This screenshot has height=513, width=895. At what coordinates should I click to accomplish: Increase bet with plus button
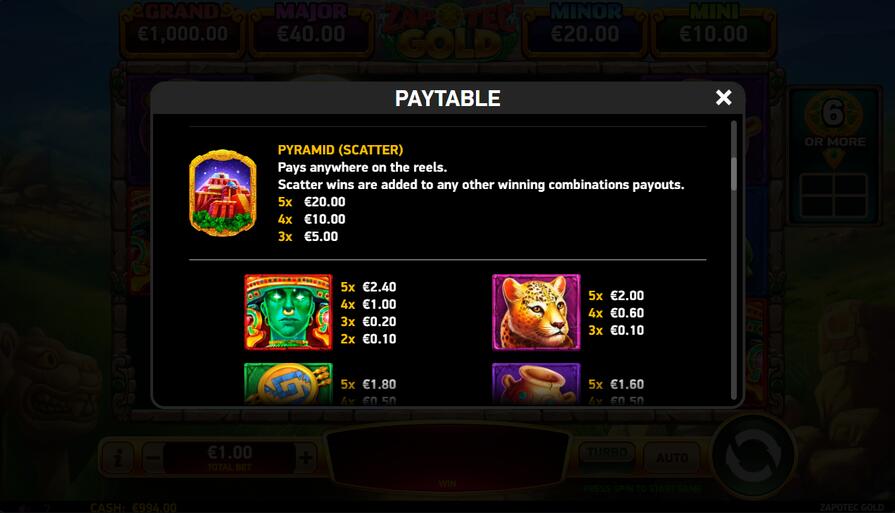(x=306, y=458)
